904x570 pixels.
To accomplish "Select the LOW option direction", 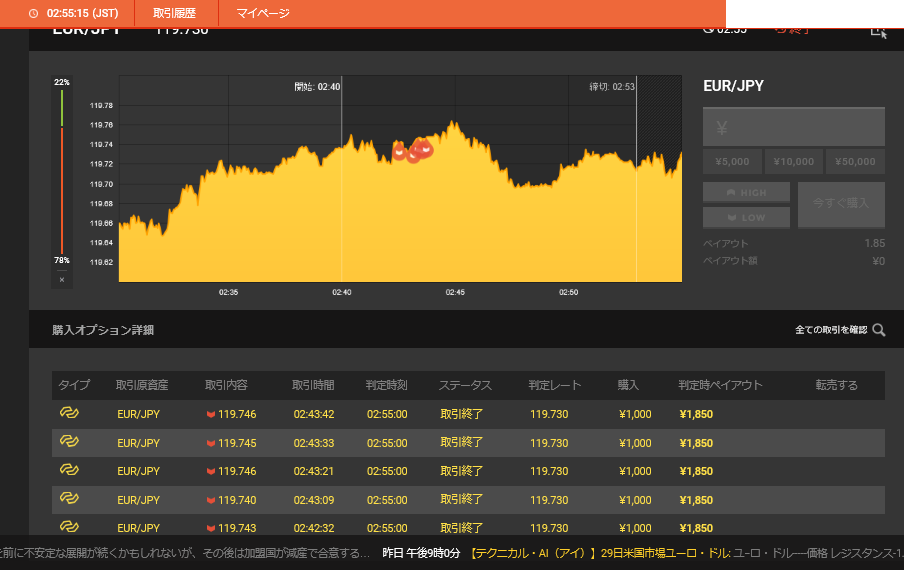I will click(x=746, y=217).
